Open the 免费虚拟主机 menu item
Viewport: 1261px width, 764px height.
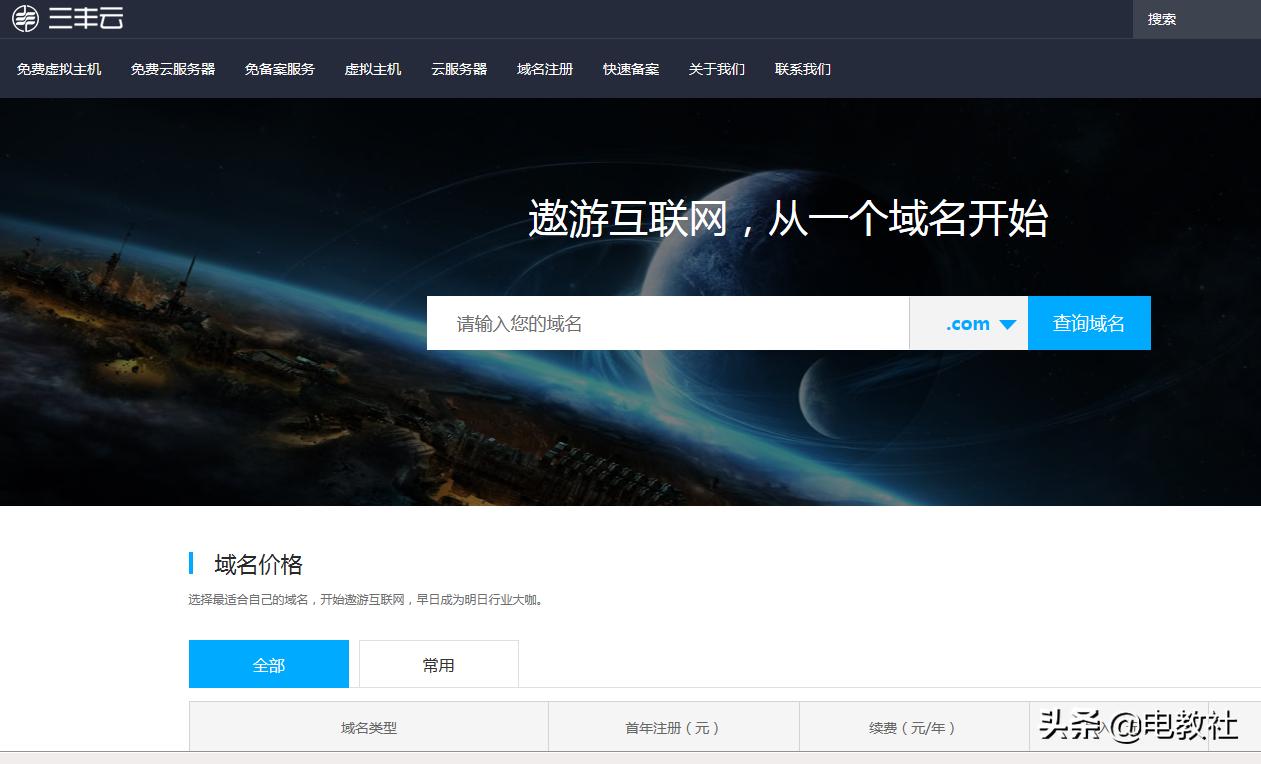59,68
